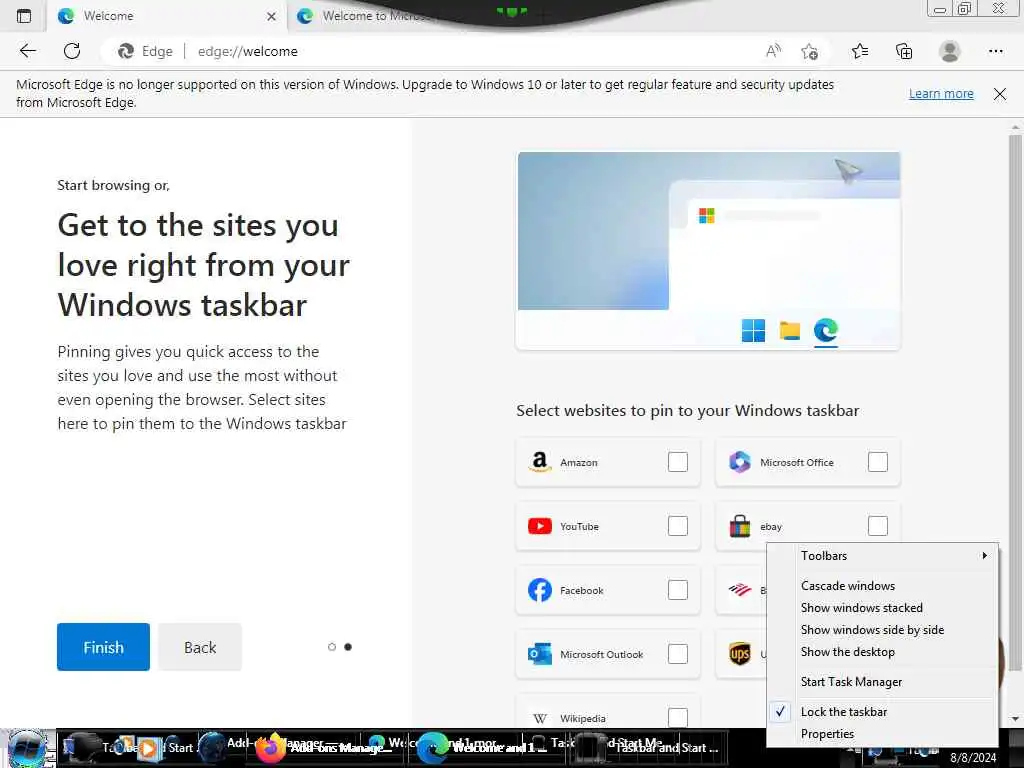Add this page to favorites

810,51
